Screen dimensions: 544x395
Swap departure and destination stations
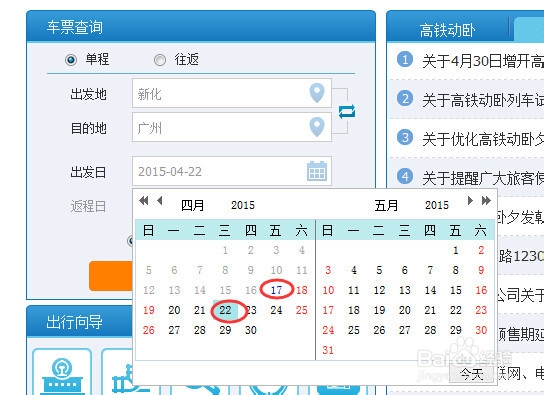[347, 112]
